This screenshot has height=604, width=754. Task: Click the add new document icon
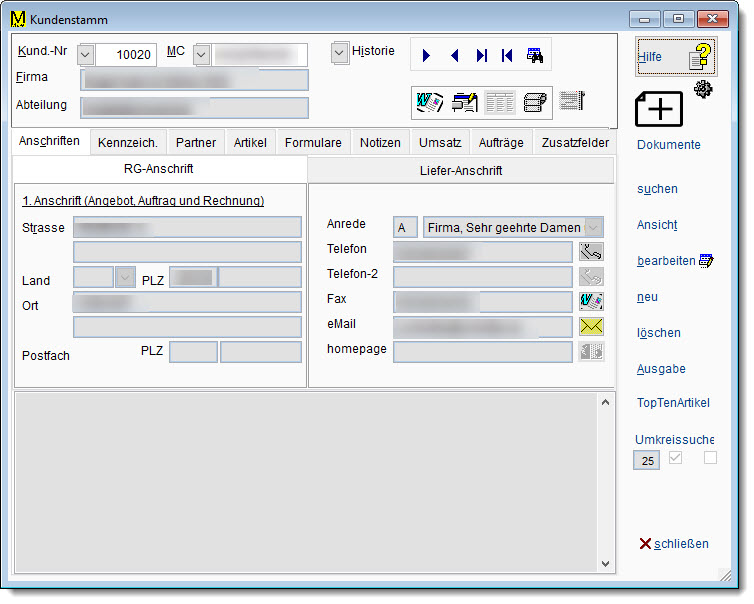coord(659,108)
